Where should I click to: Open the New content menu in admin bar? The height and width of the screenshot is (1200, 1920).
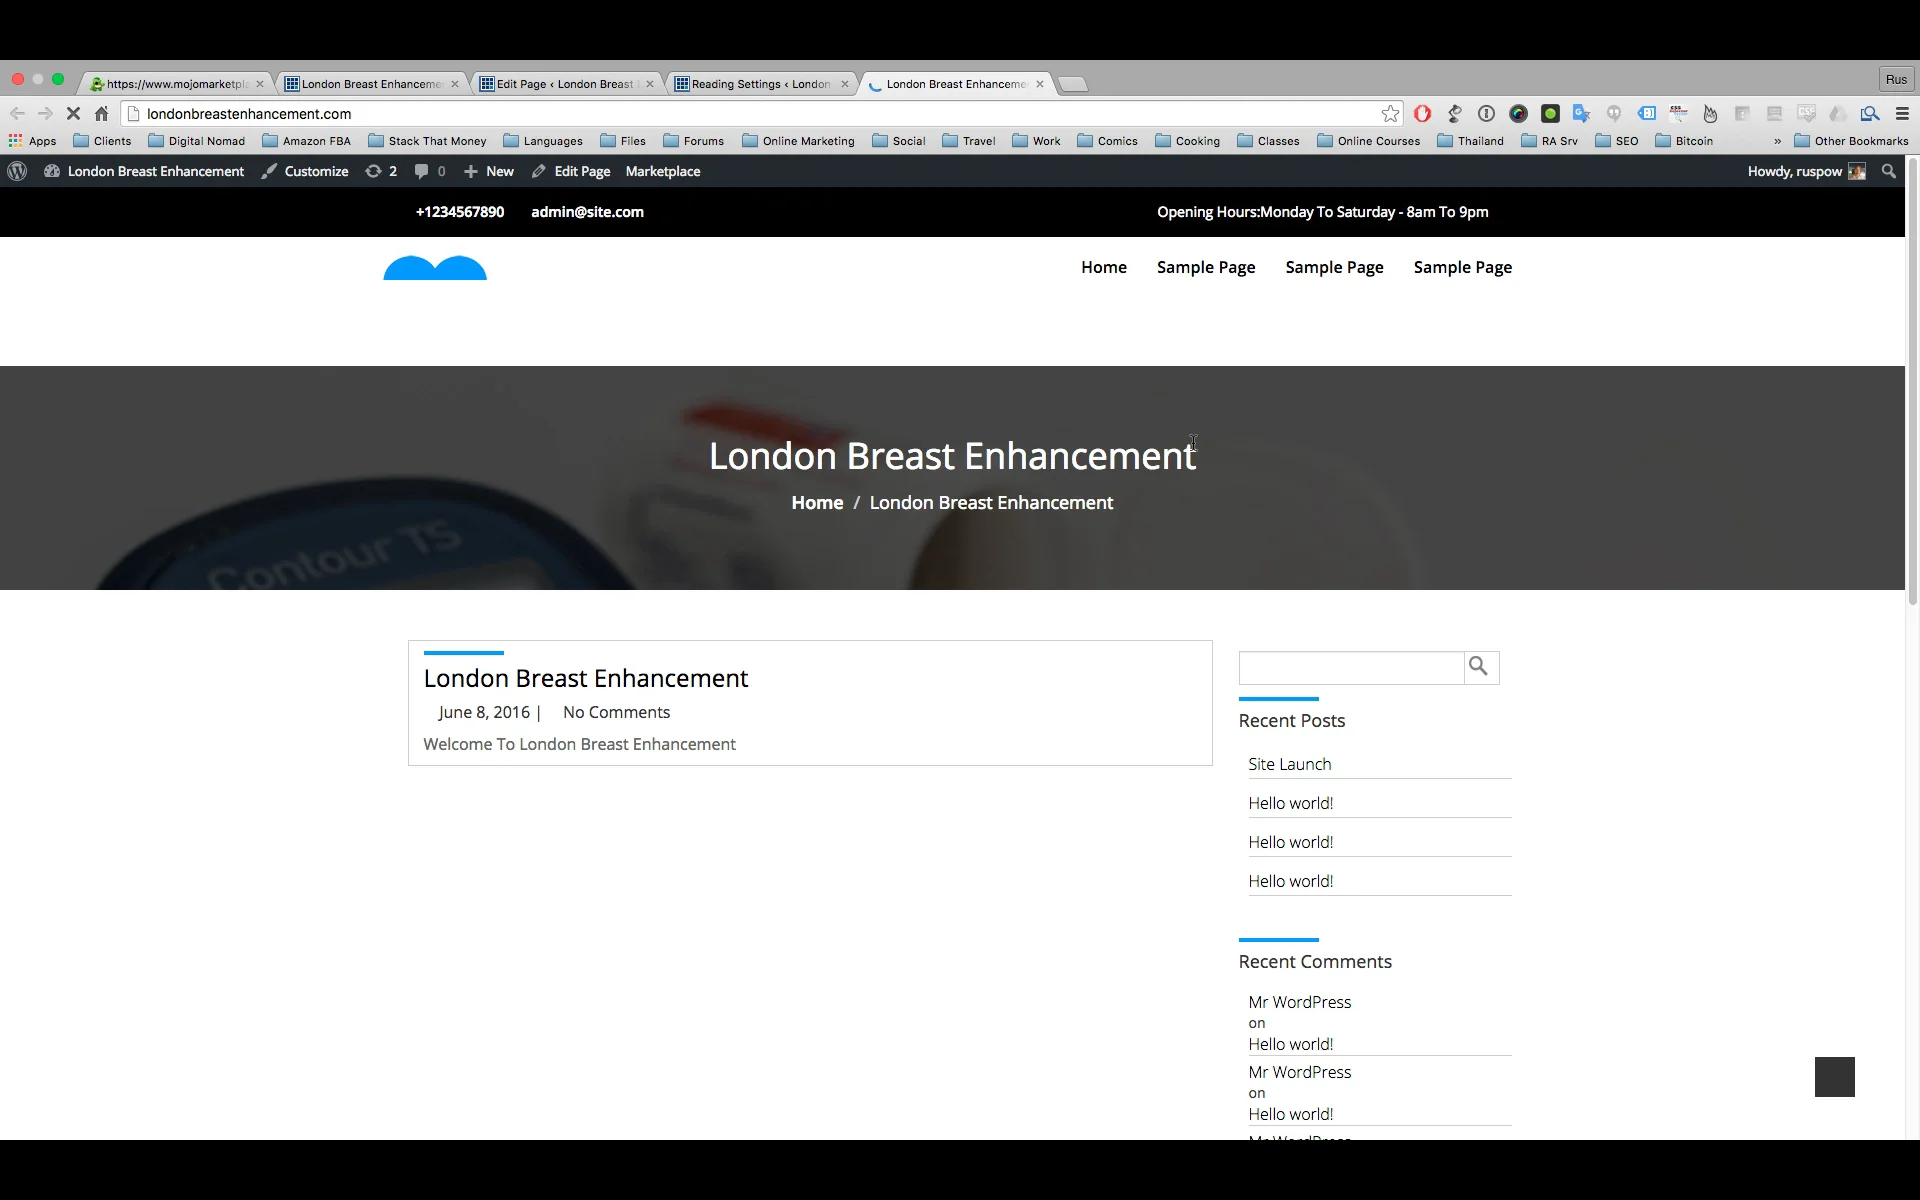coord(489,171)
